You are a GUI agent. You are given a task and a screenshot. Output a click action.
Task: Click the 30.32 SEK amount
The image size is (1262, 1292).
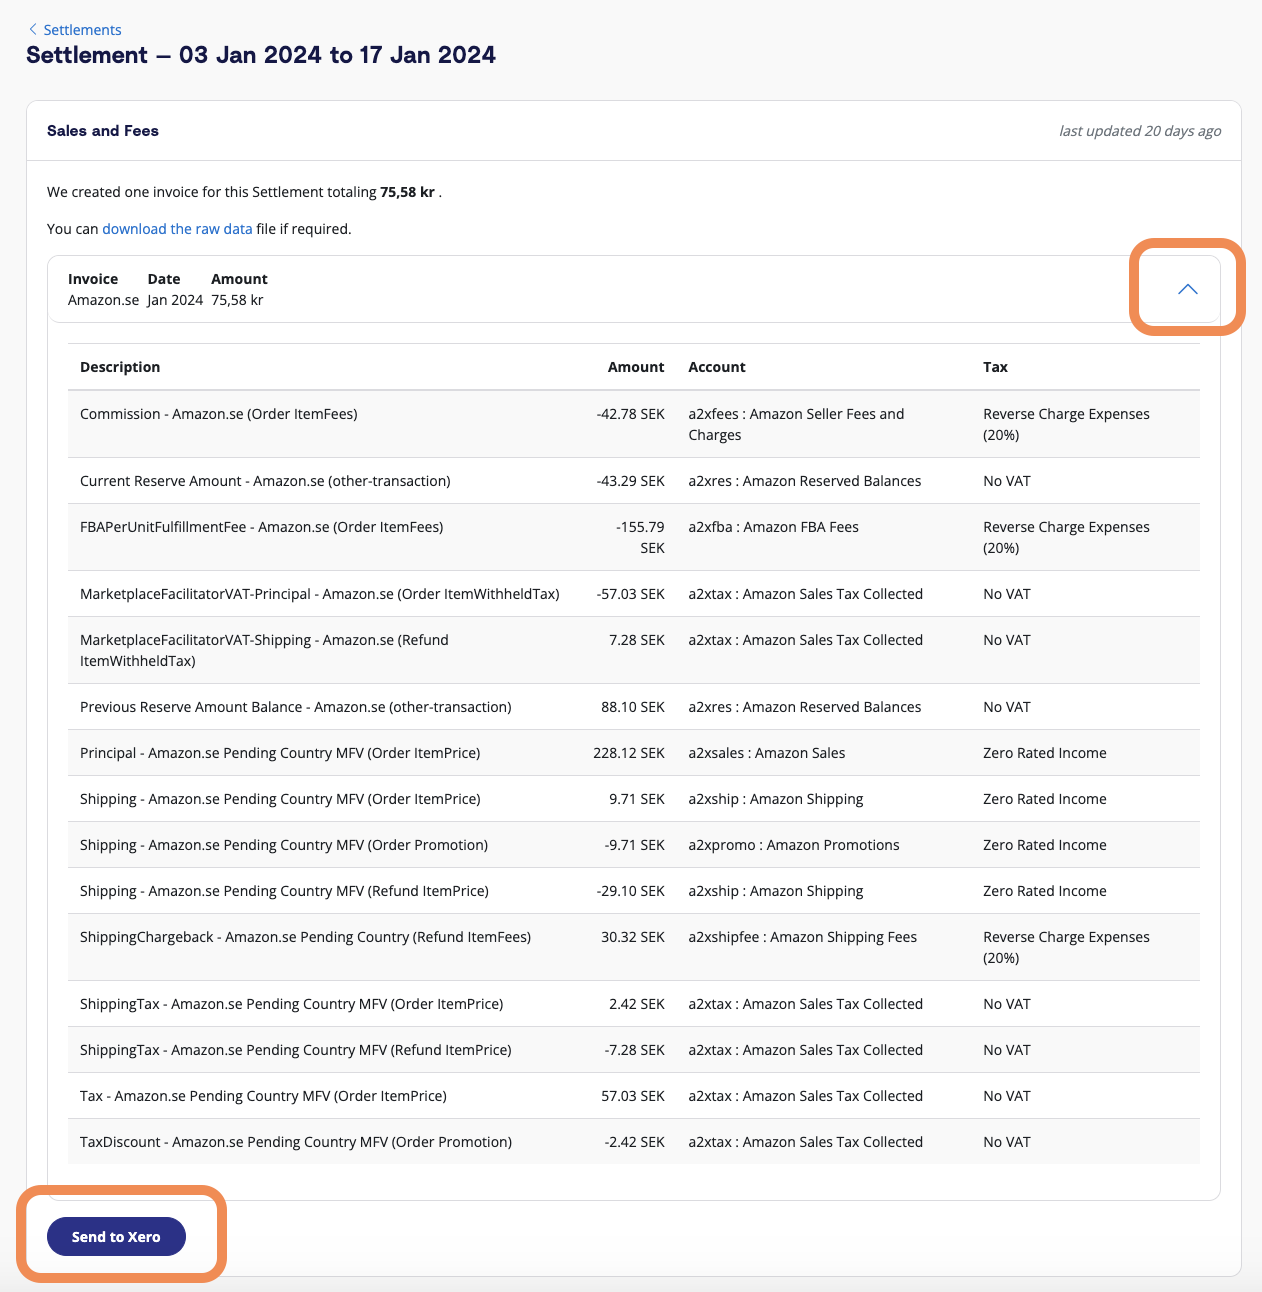pos(632,937)
